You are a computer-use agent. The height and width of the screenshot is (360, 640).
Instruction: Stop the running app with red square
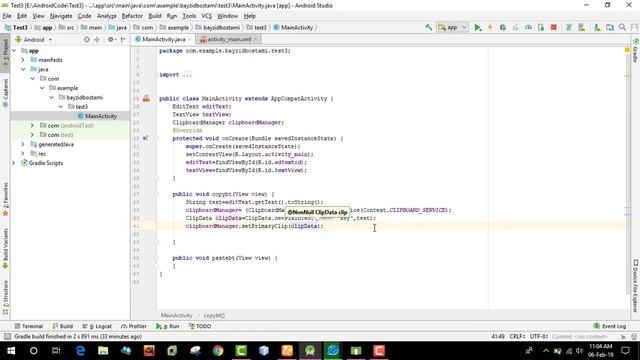[553, 27]
